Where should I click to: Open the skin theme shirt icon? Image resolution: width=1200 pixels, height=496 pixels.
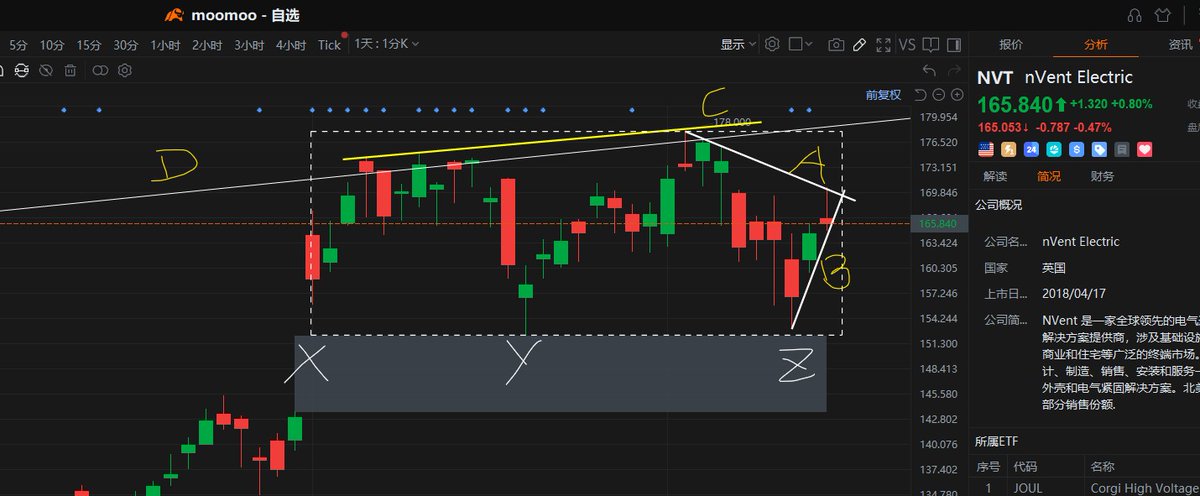tap(1162, 15)
